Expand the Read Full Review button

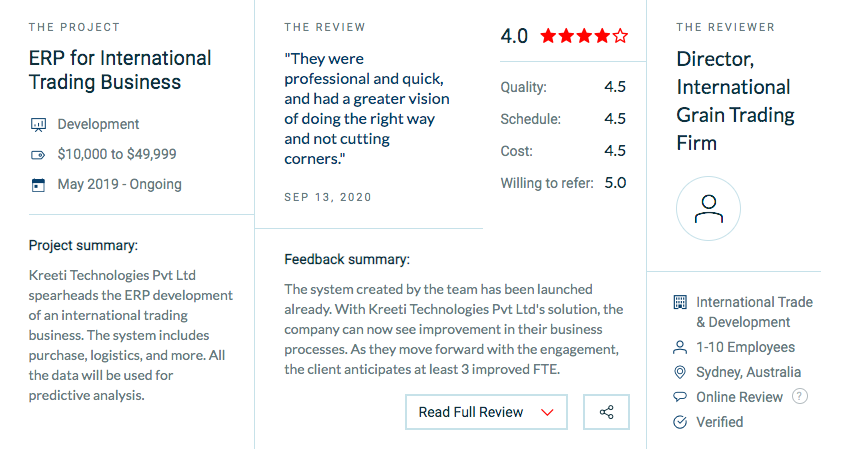click(486, 412)
